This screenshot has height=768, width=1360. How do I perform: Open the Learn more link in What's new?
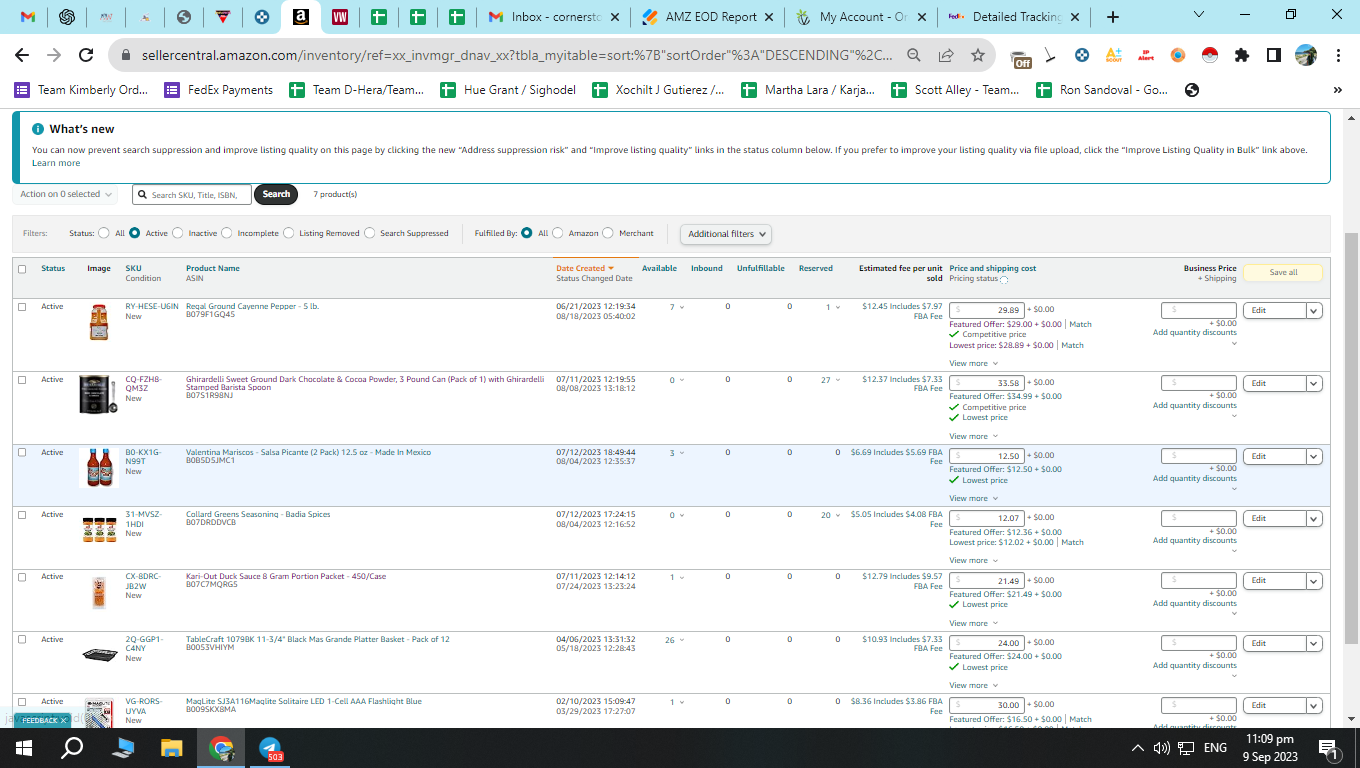coord(56,163)
